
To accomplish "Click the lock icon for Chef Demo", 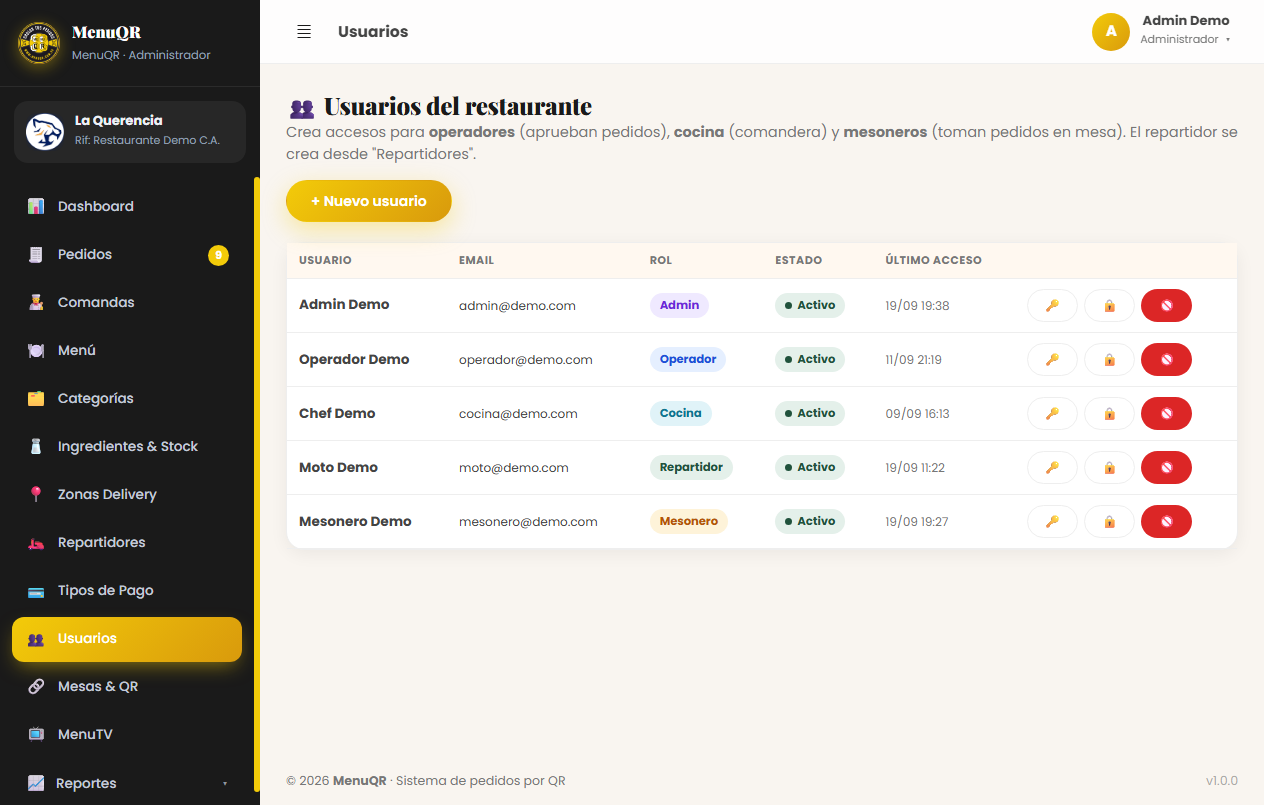I will click(x=1109, y=413).
